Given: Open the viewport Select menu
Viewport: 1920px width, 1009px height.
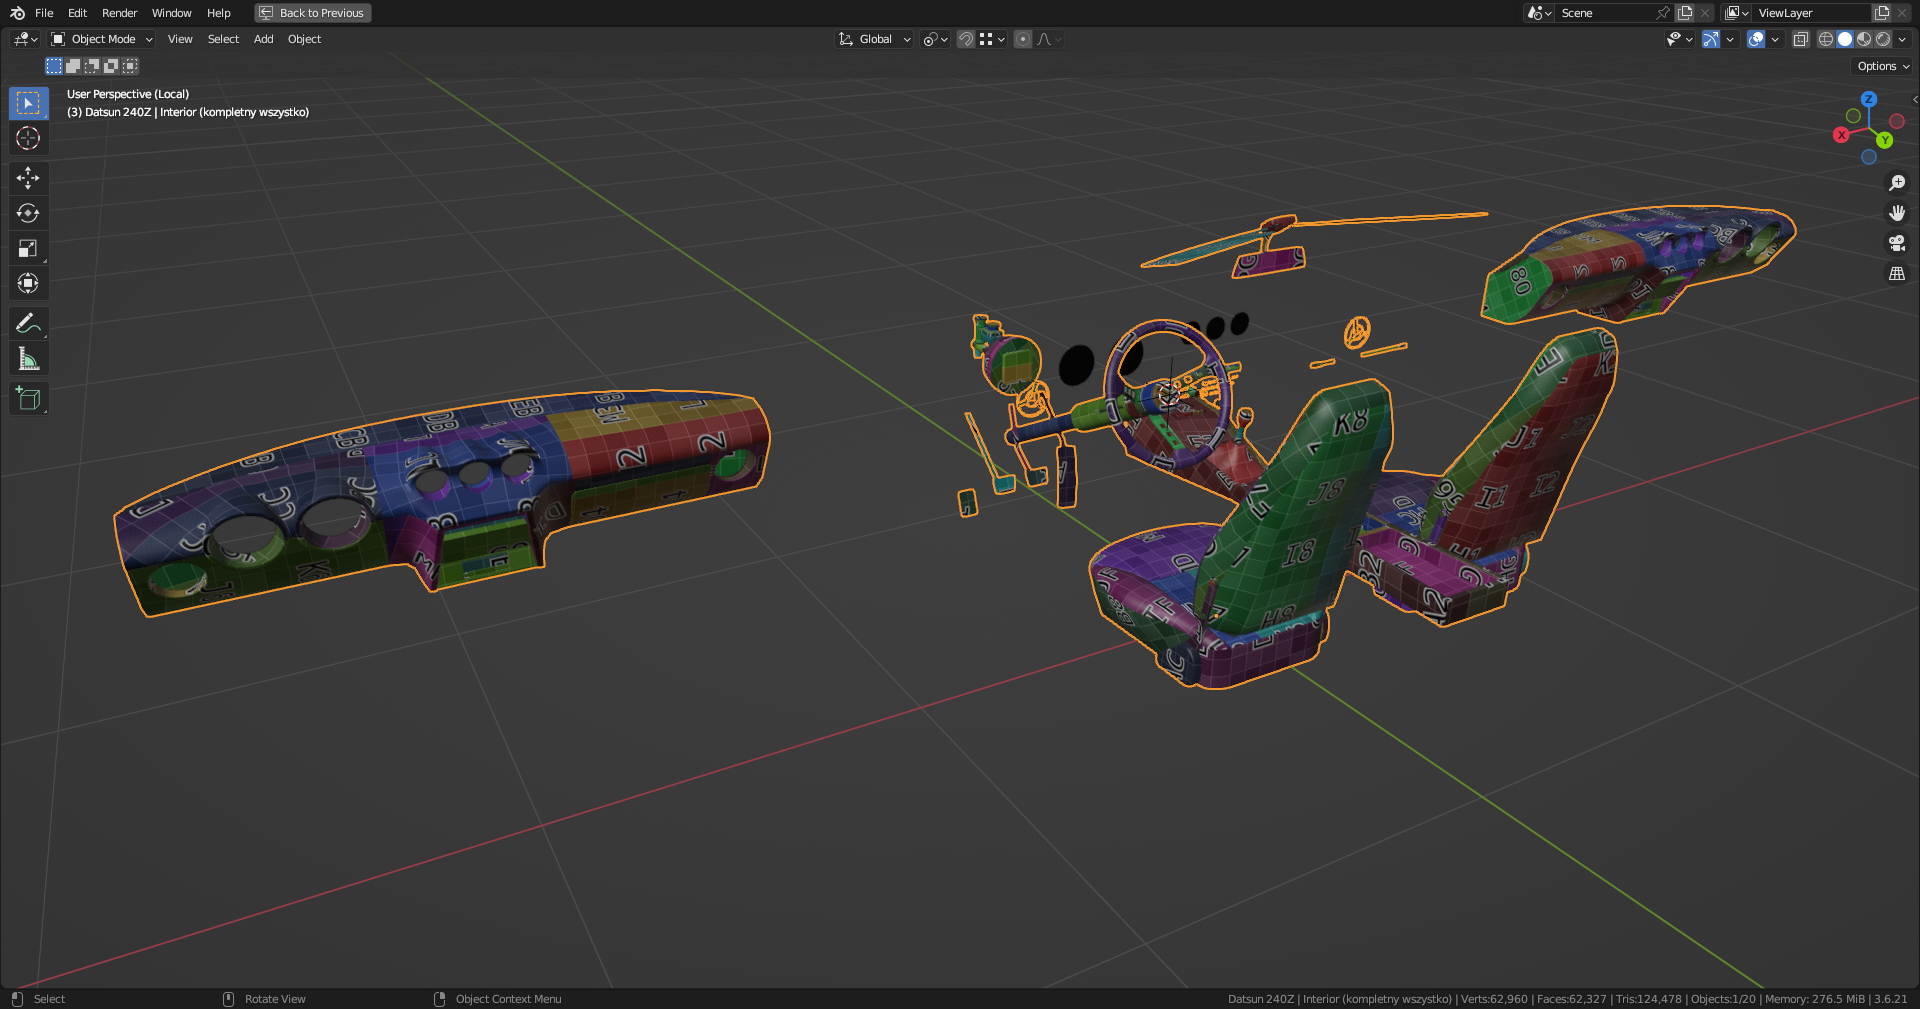Looking at the screenshot, I should coord(223,39).
